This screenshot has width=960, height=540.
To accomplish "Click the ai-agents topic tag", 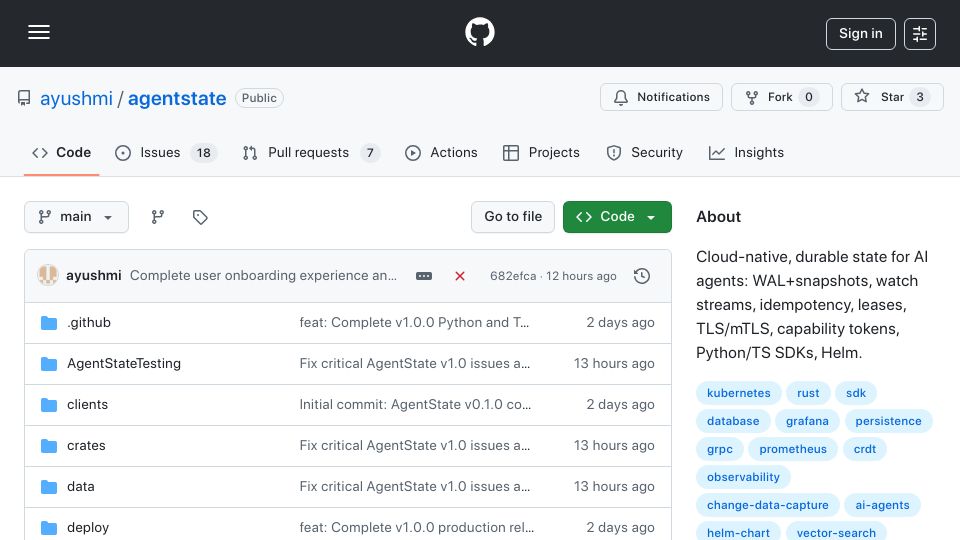I will tap(882, 506).
